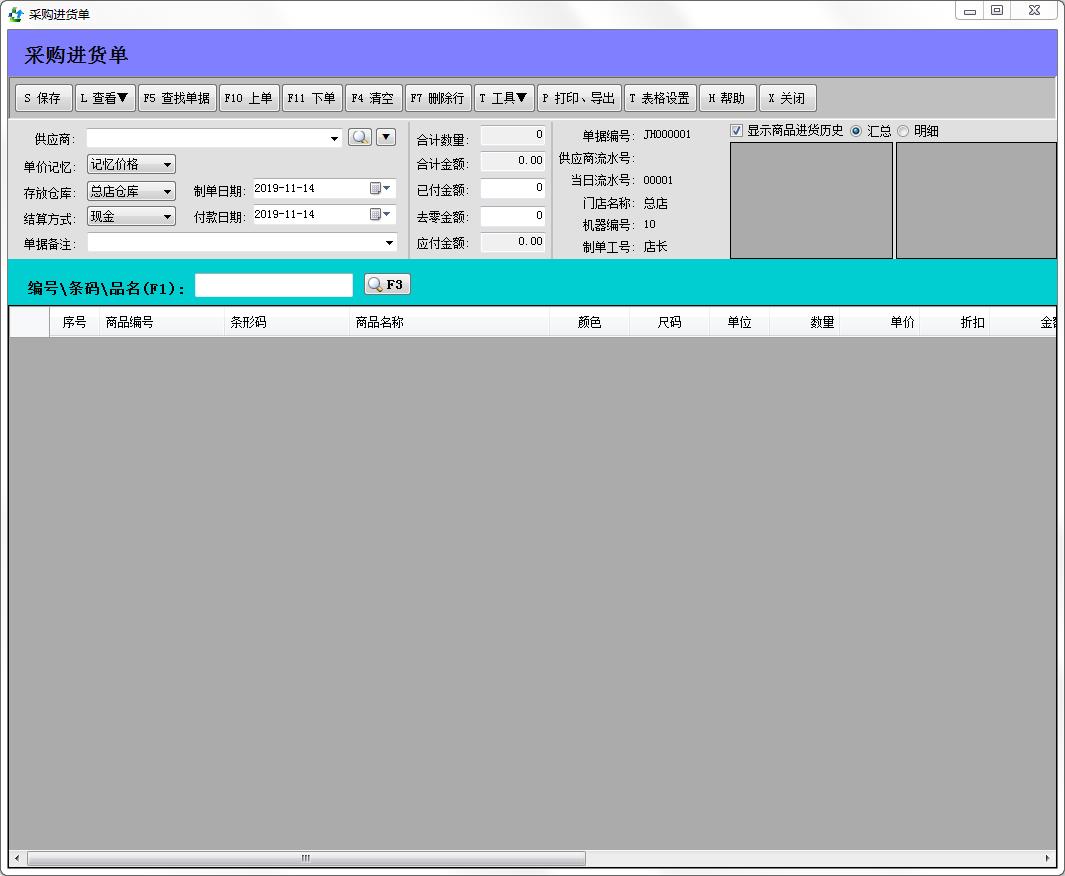Click the F3 product search button
Screen dimensions: 1065x876
pyautogui.click(x=387, y=285)
